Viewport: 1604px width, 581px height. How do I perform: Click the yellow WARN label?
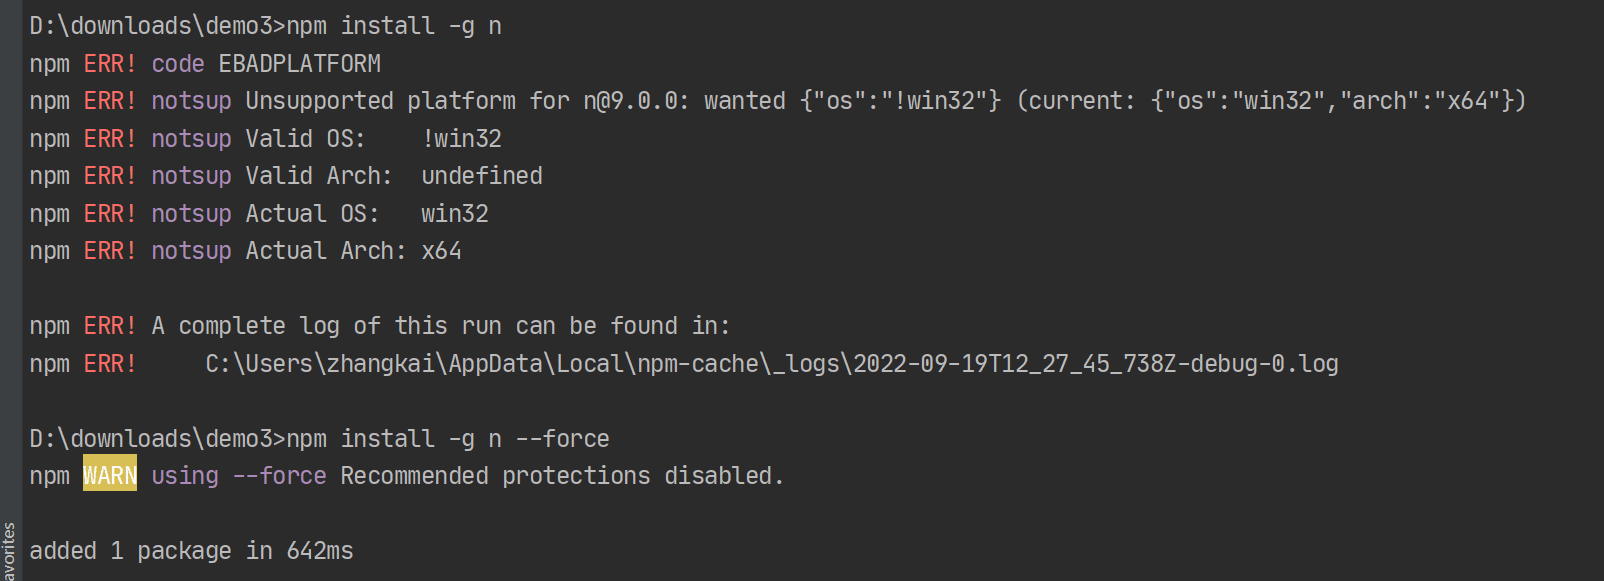click(x=110, y=476)
